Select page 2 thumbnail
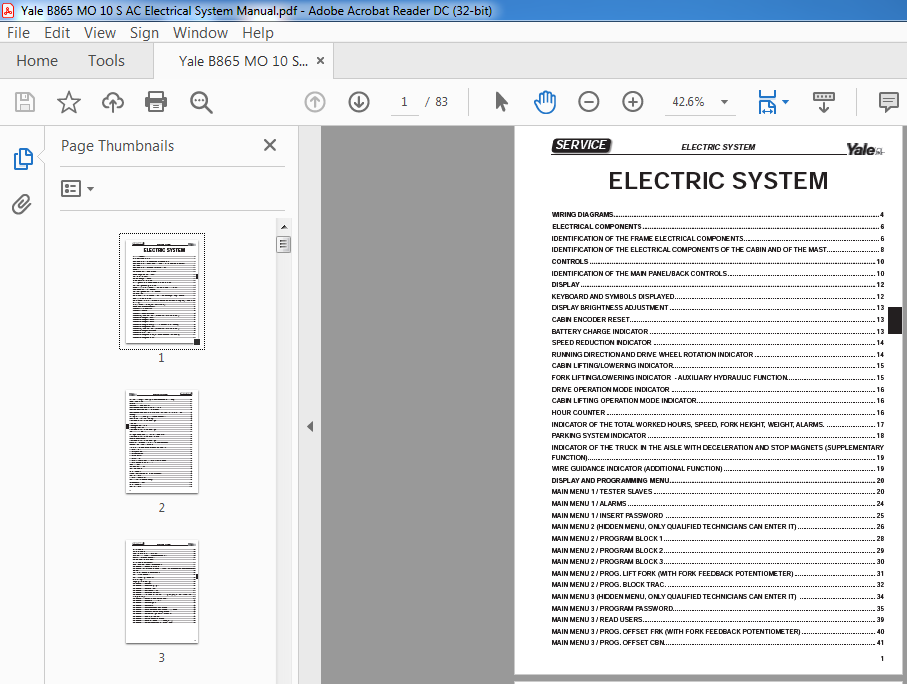 pyautogui.click(x=162, y=442)
